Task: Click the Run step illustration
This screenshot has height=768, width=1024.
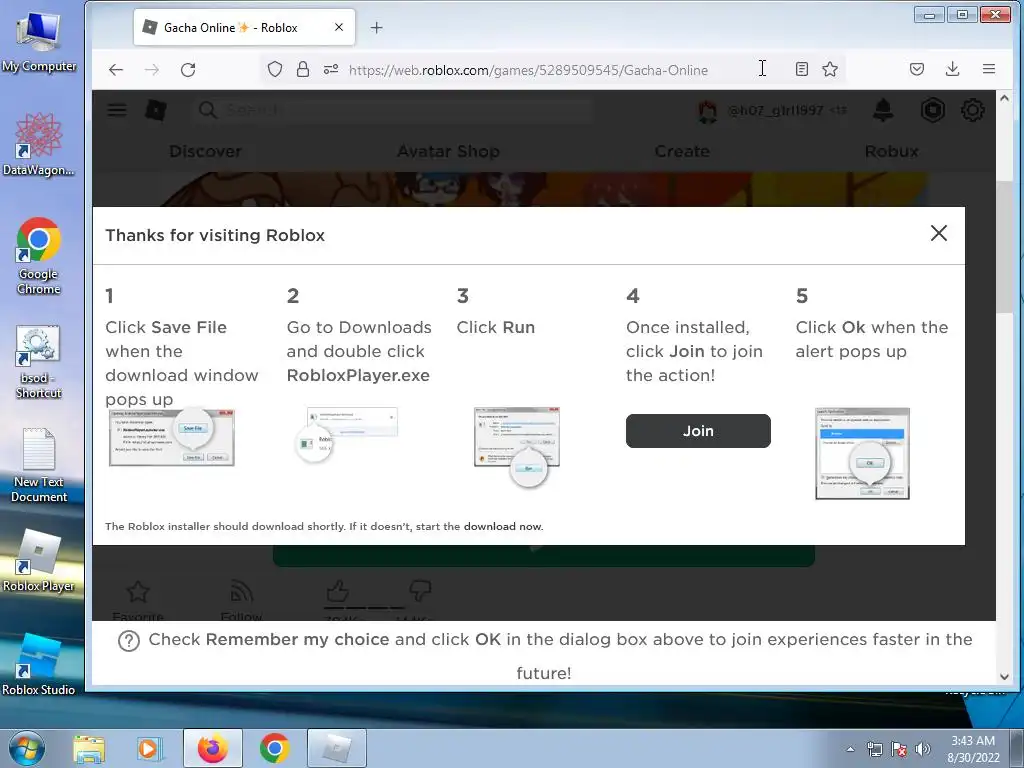Action: pos(517,447)
